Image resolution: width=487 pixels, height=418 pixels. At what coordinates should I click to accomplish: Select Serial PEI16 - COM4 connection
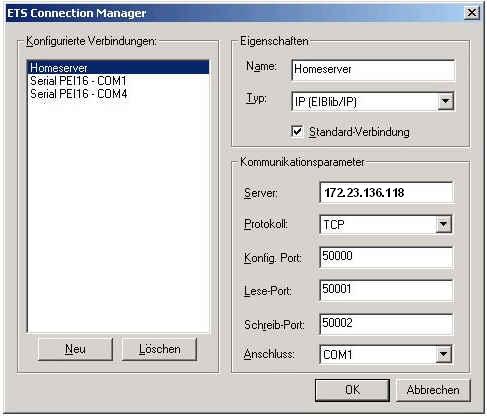pyautogui.click(x=118, y=94)
